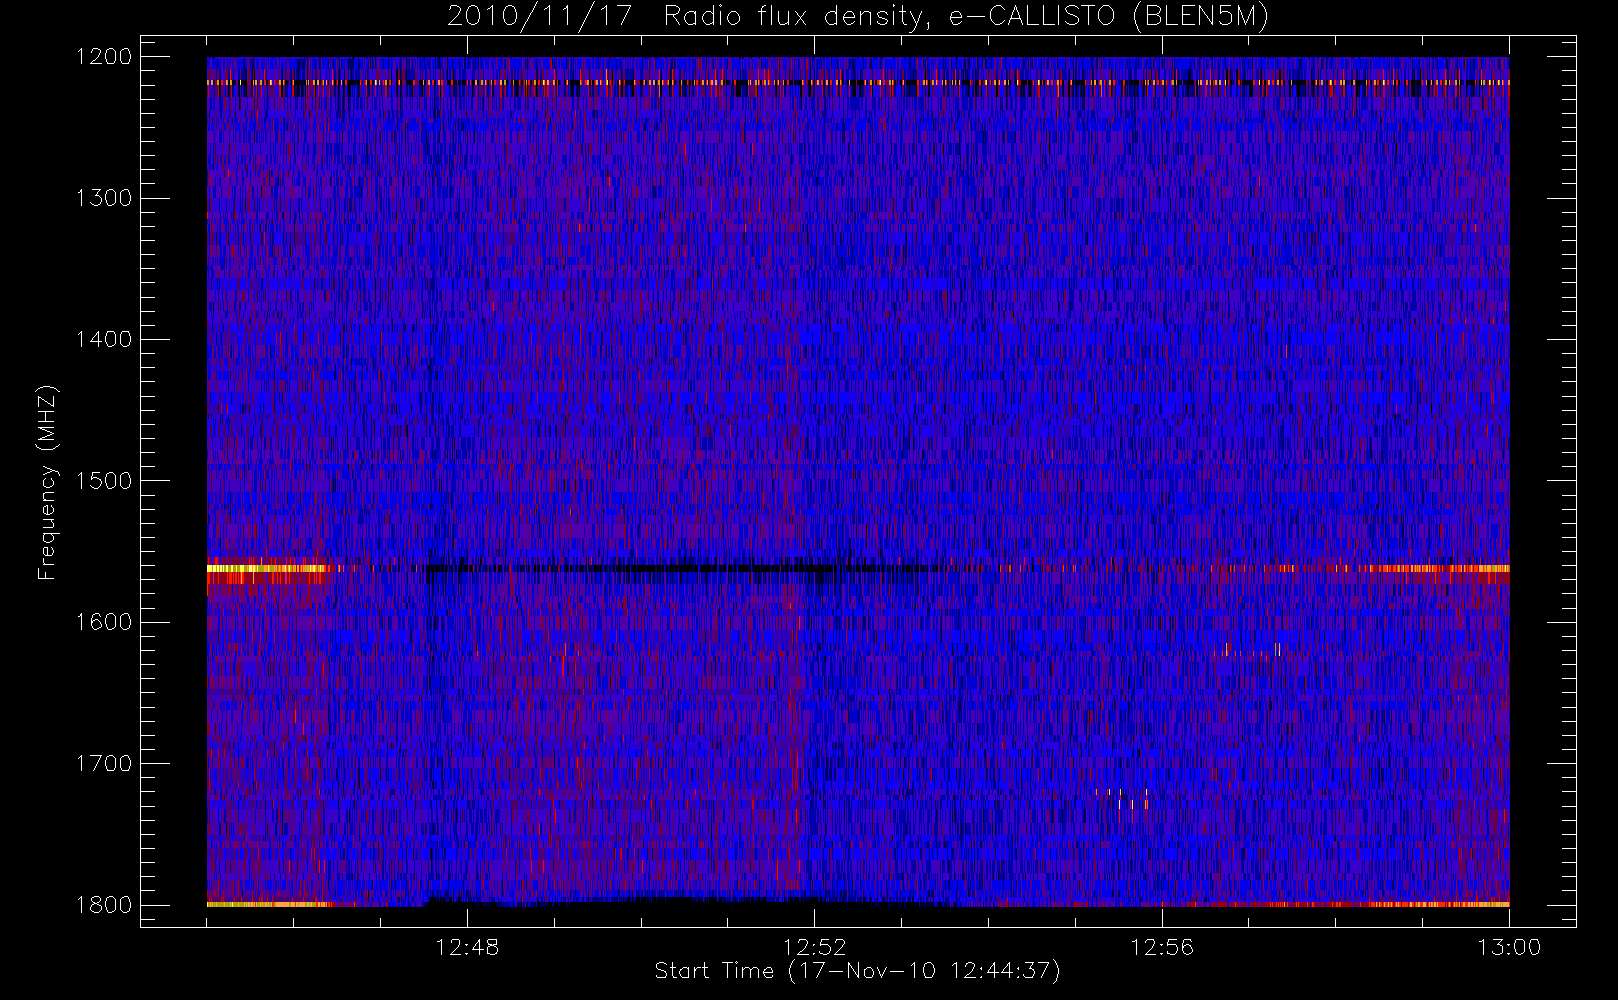Click the 'Start Time (17-Nov-10 12:44:37)' label
The image size is (1618, 1000).
pyautogui.click(x=857, y=971)
